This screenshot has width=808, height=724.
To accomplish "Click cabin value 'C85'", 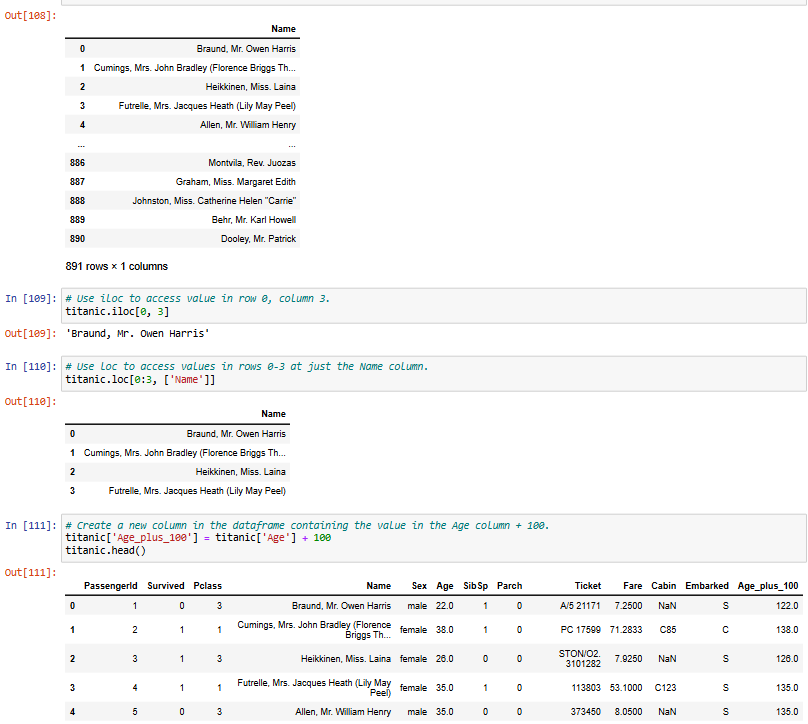I will tap(668, 630).
